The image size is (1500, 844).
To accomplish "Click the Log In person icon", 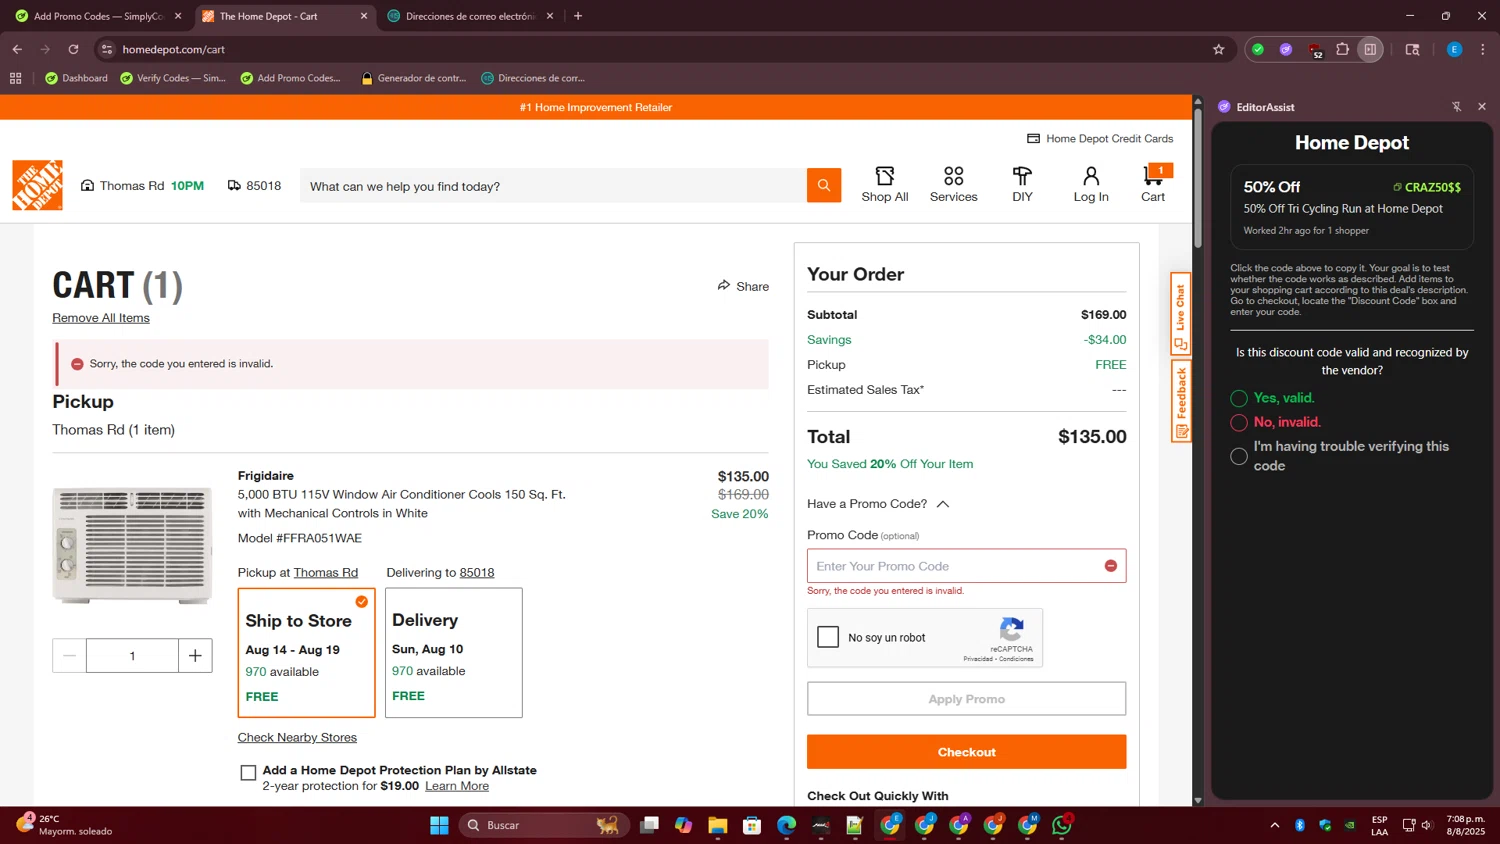I will (1091, 176).
